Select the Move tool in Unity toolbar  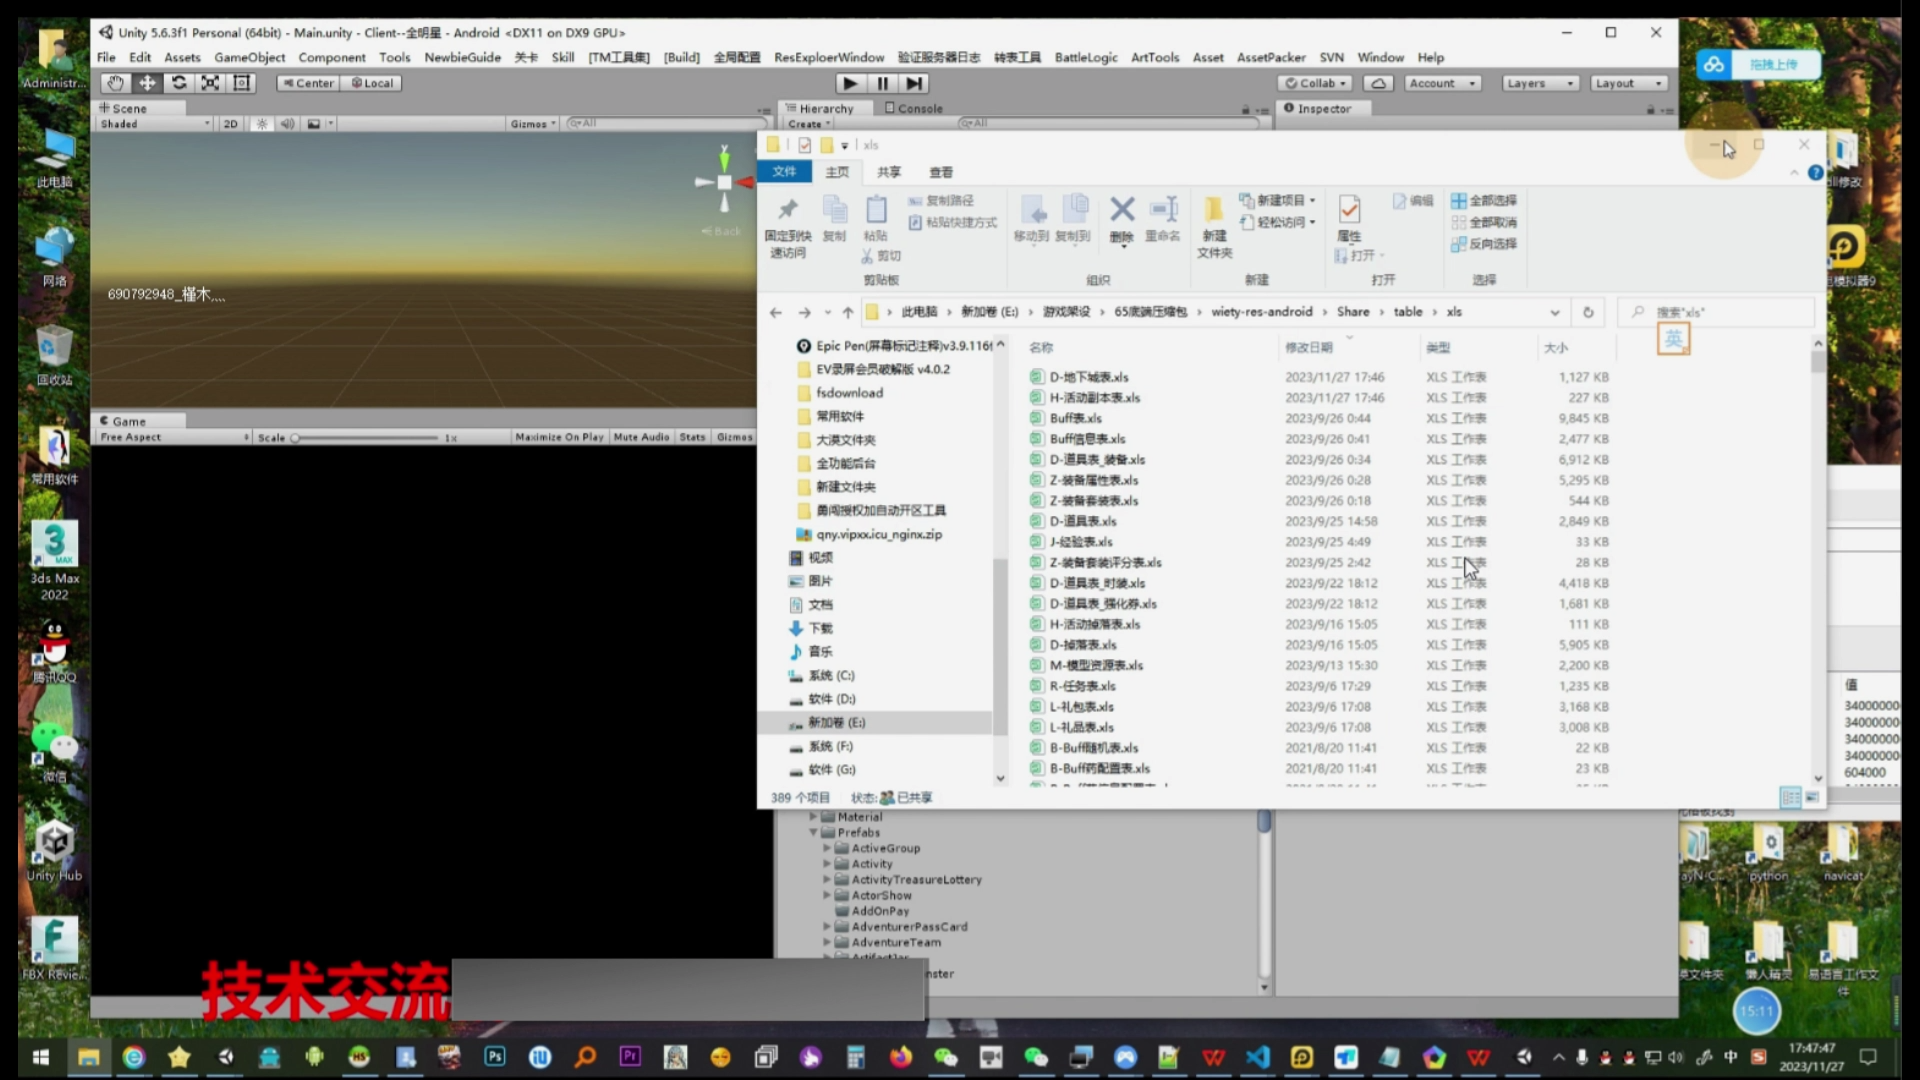(147, 83)
